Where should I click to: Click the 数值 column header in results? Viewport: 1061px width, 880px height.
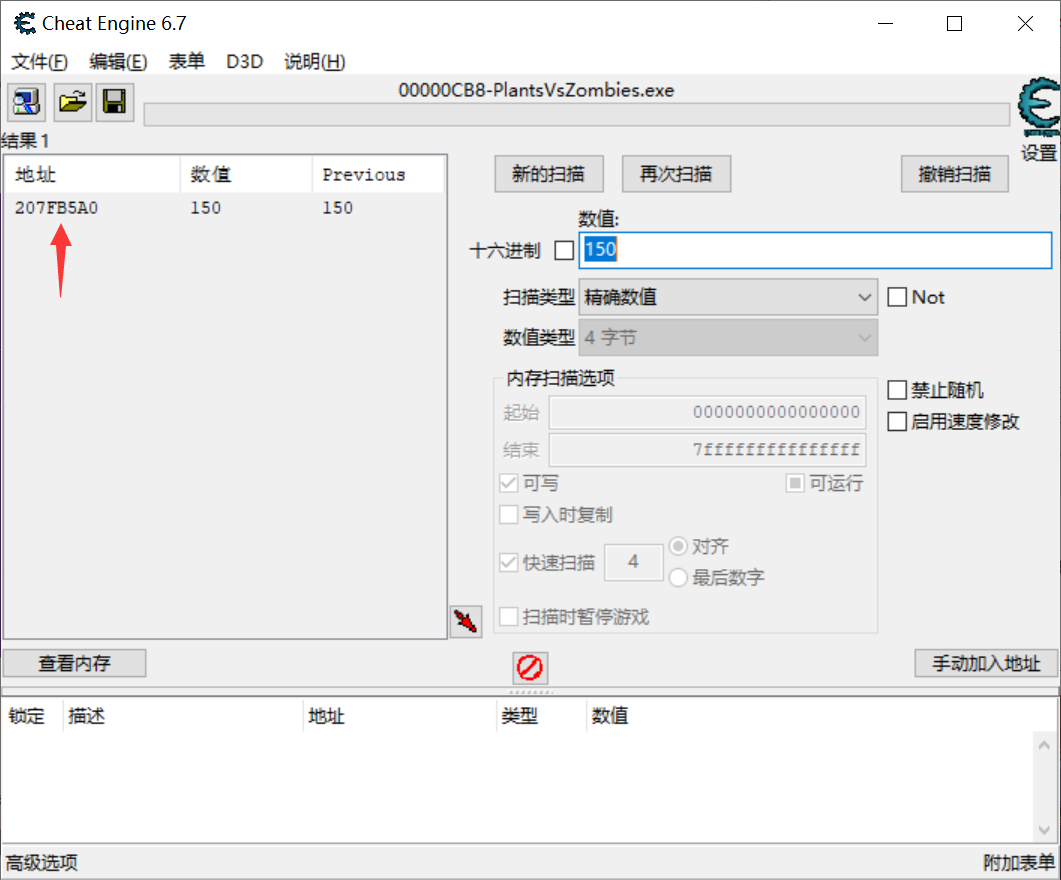click(x=246, y=175)
